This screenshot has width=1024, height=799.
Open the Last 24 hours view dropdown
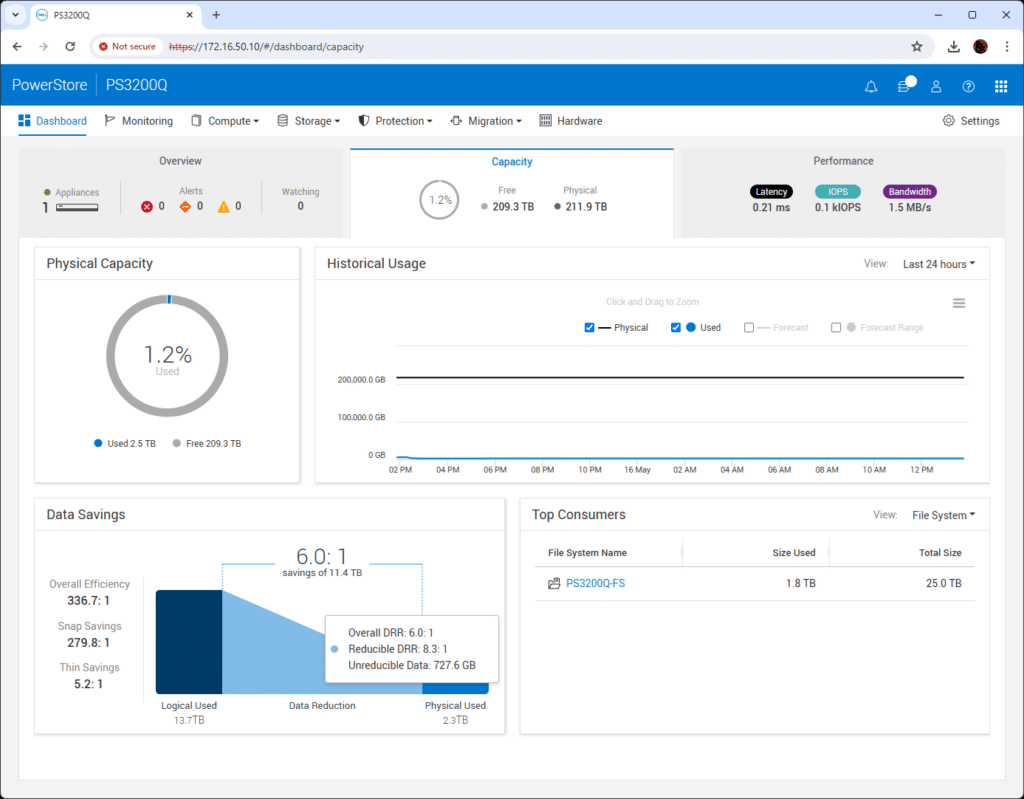[x=939, y=264]
